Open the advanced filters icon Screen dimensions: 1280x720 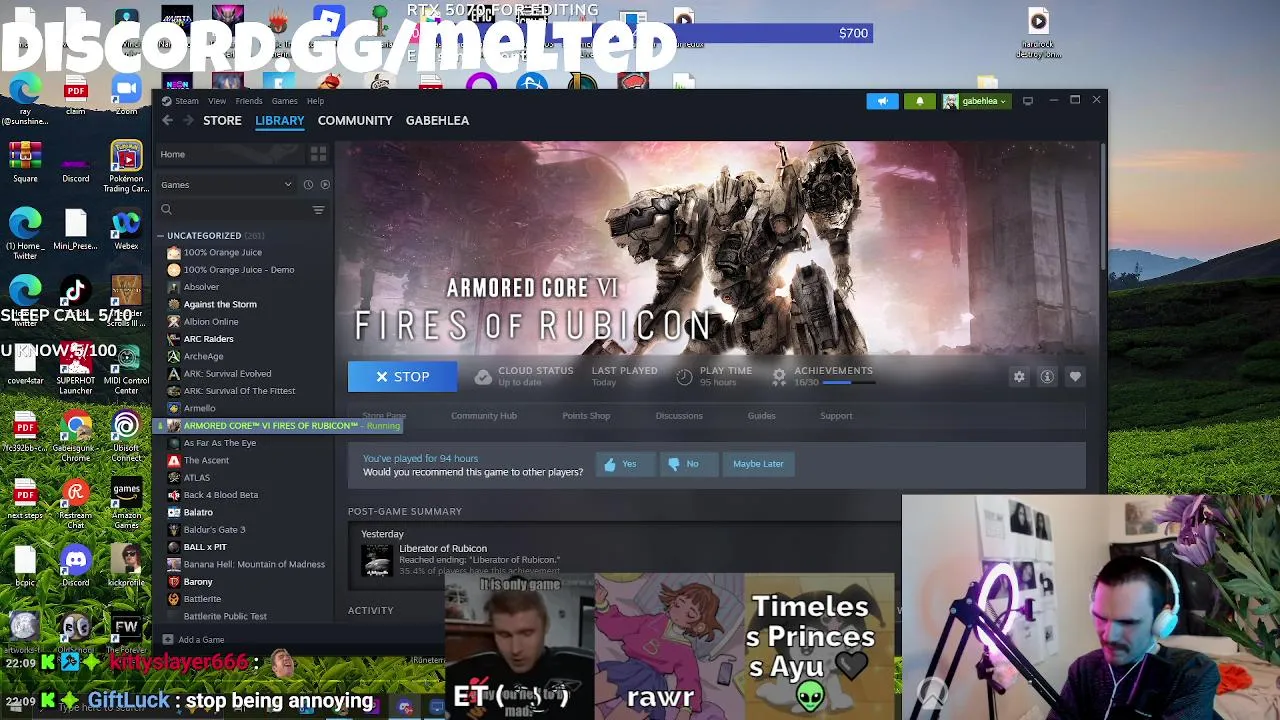pyautogui.click(x=318, y=210)
